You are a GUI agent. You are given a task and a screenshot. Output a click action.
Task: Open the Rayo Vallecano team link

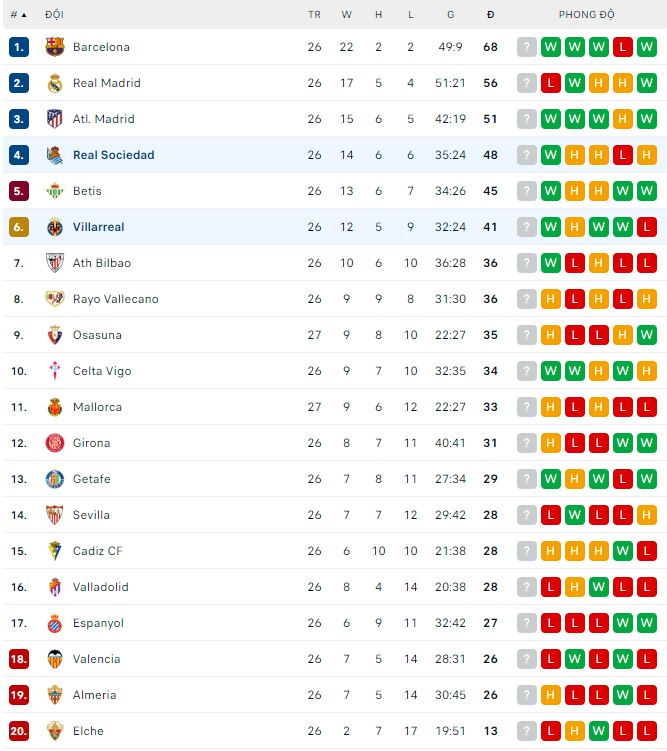tap(115, 299)
